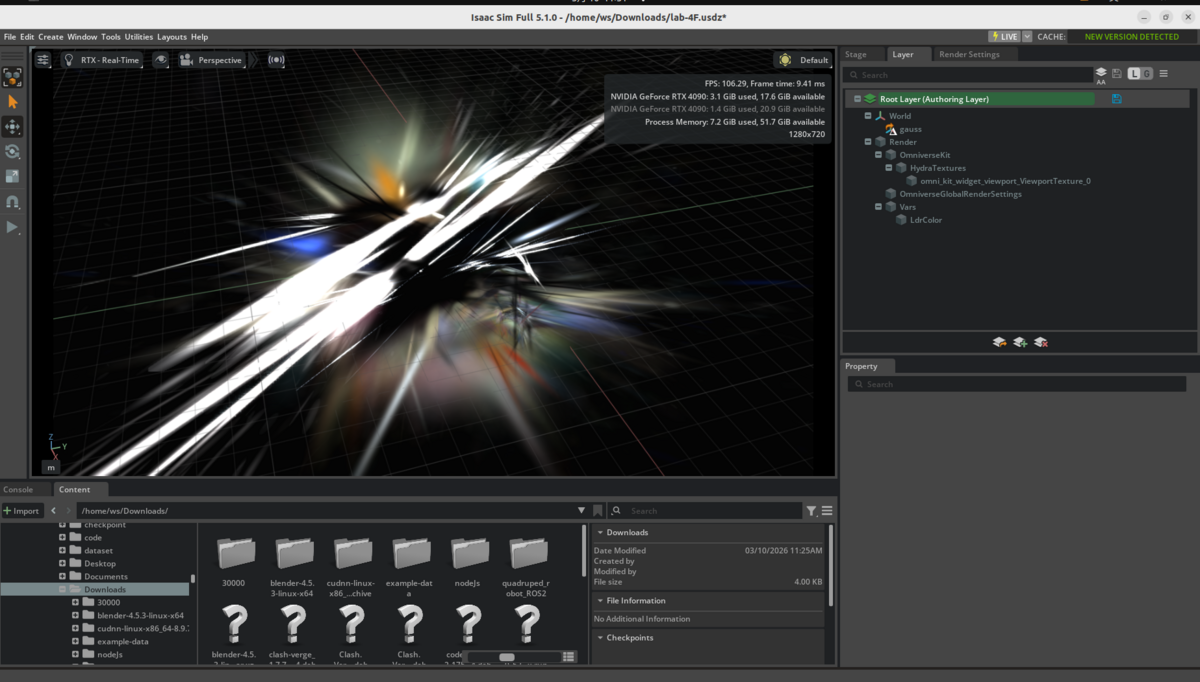This screenshot has height=682, width=1200.
Task: Toggle the selection mode prims icon
Action: pos(12,77)
